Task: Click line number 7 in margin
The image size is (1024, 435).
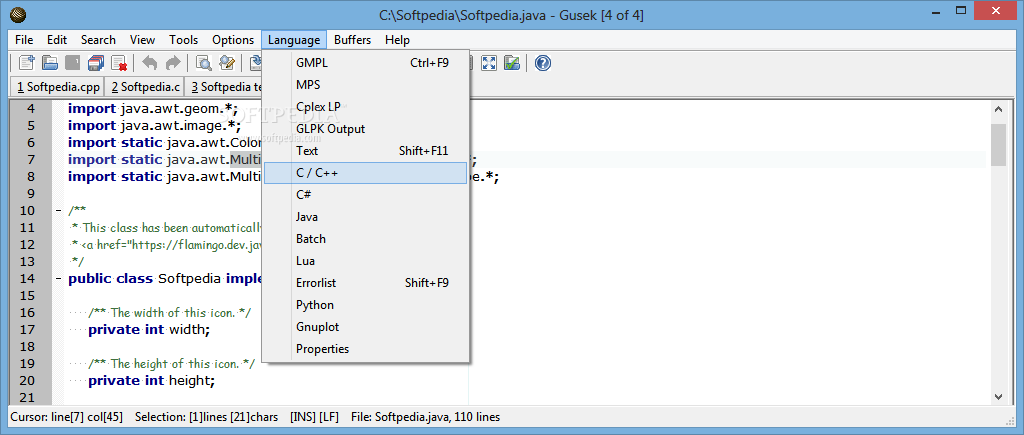Action: tap(30, 160)
